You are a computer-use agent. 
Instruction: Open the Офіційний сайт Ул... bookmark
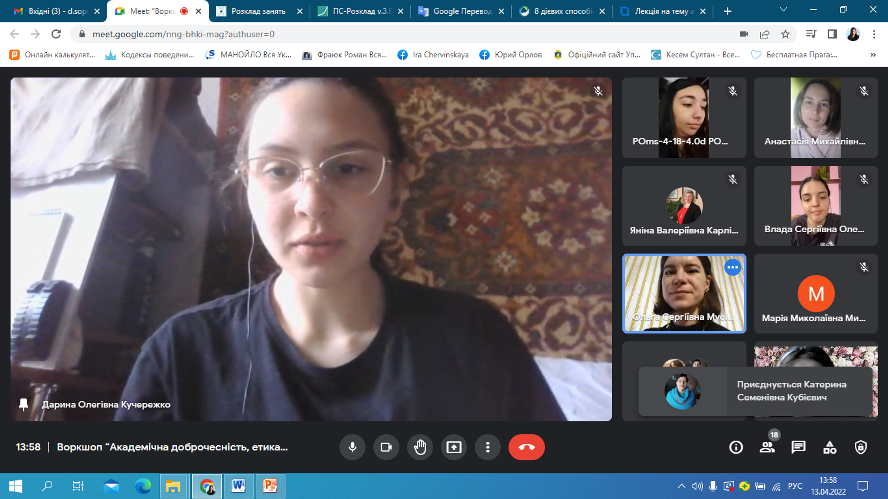[x=597, y=55]
